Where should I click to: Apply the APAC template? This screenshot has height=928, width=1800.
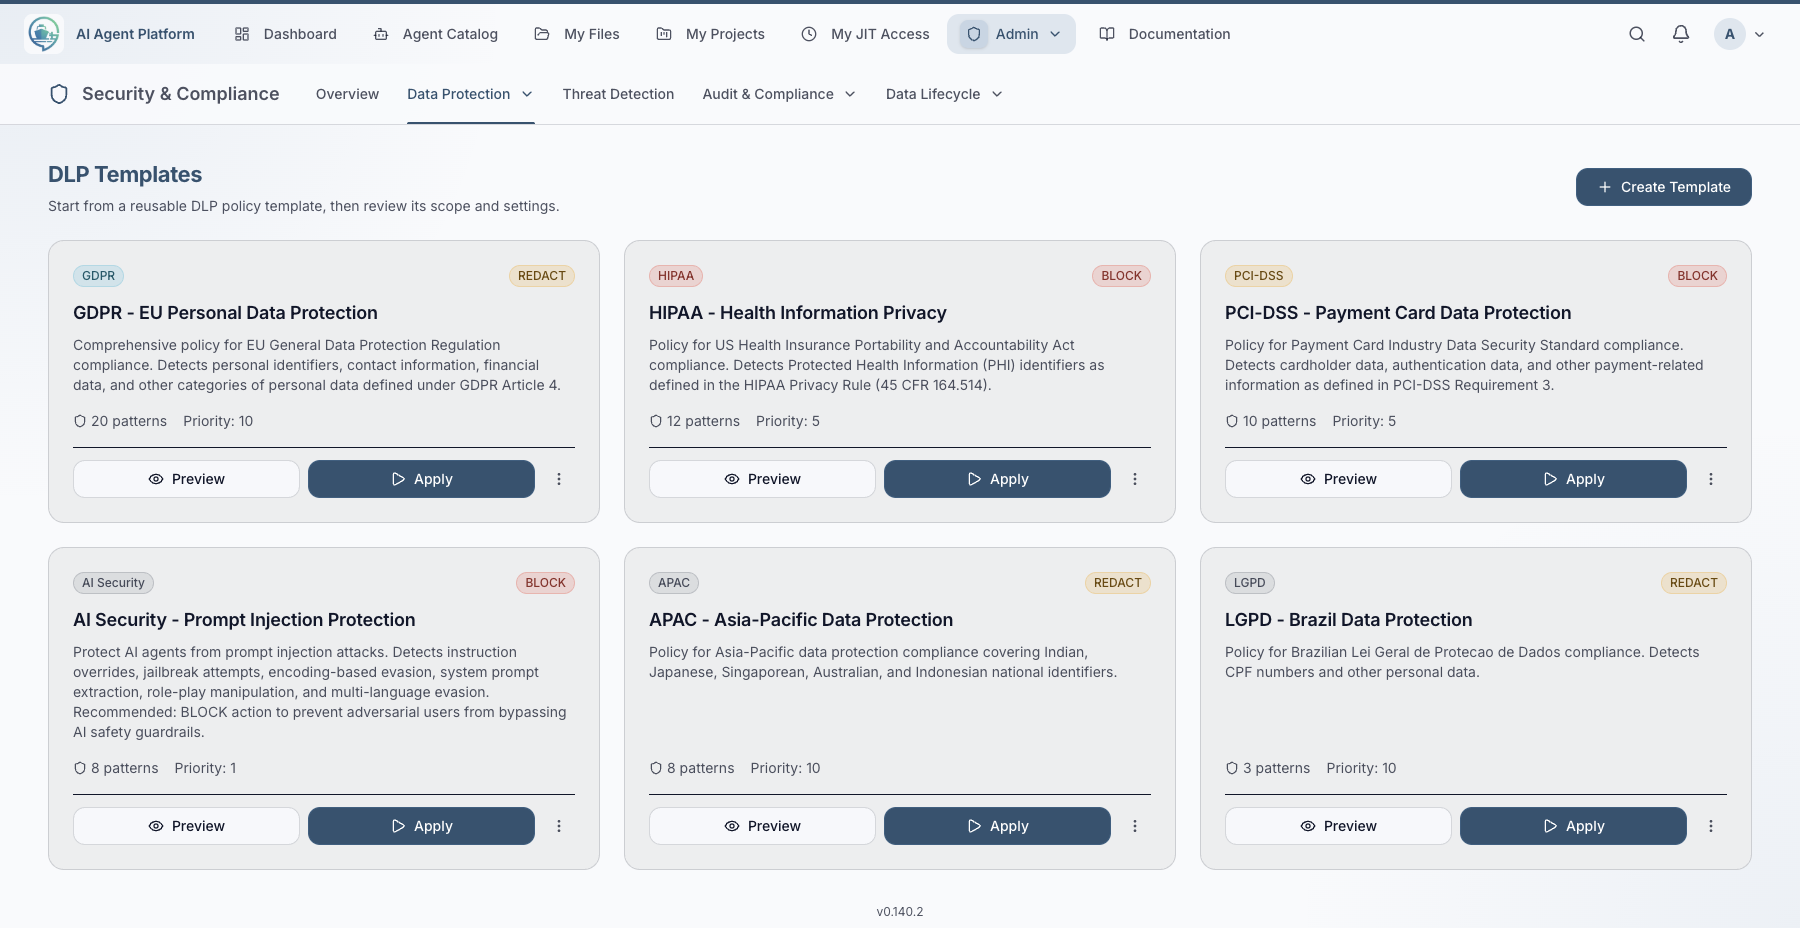tap(997, 826)
